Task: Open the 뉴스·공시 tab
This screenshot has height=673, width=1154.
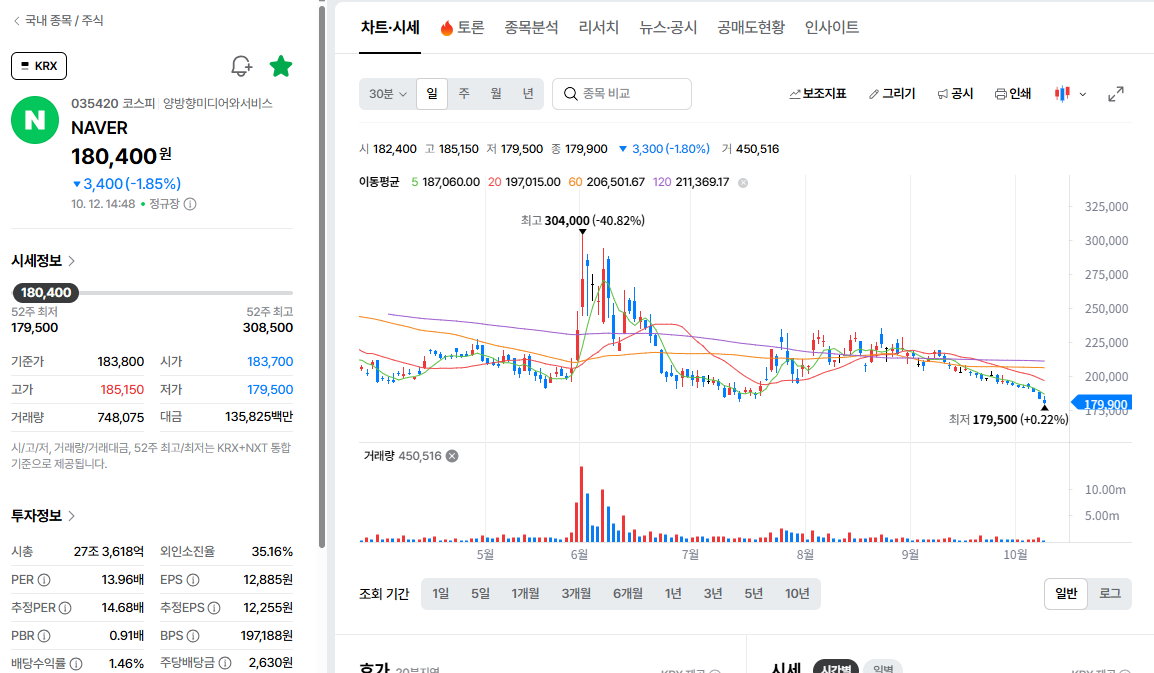Action: tap(668, 28)
